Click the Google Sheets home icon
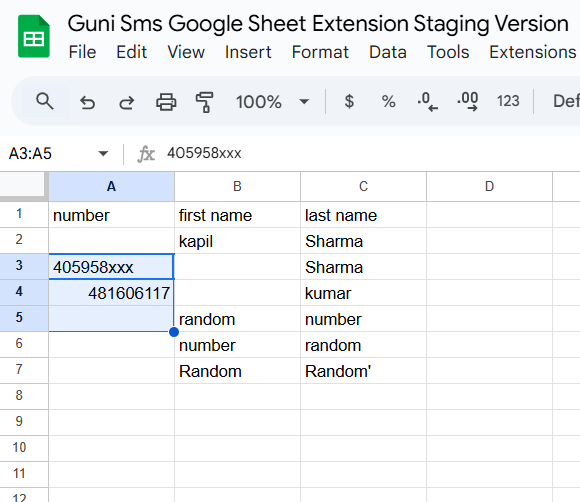This screenshot has height=502, width=580. click(x=34, y=36)
